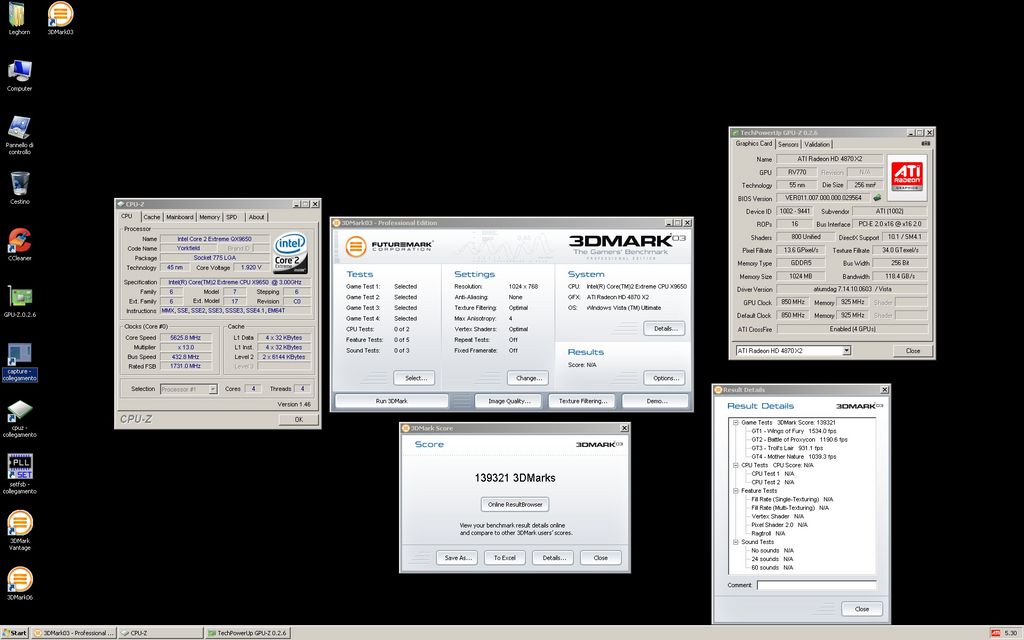
Task: Click Change... under Settings in 3DMark03
Action: (528, 378)
